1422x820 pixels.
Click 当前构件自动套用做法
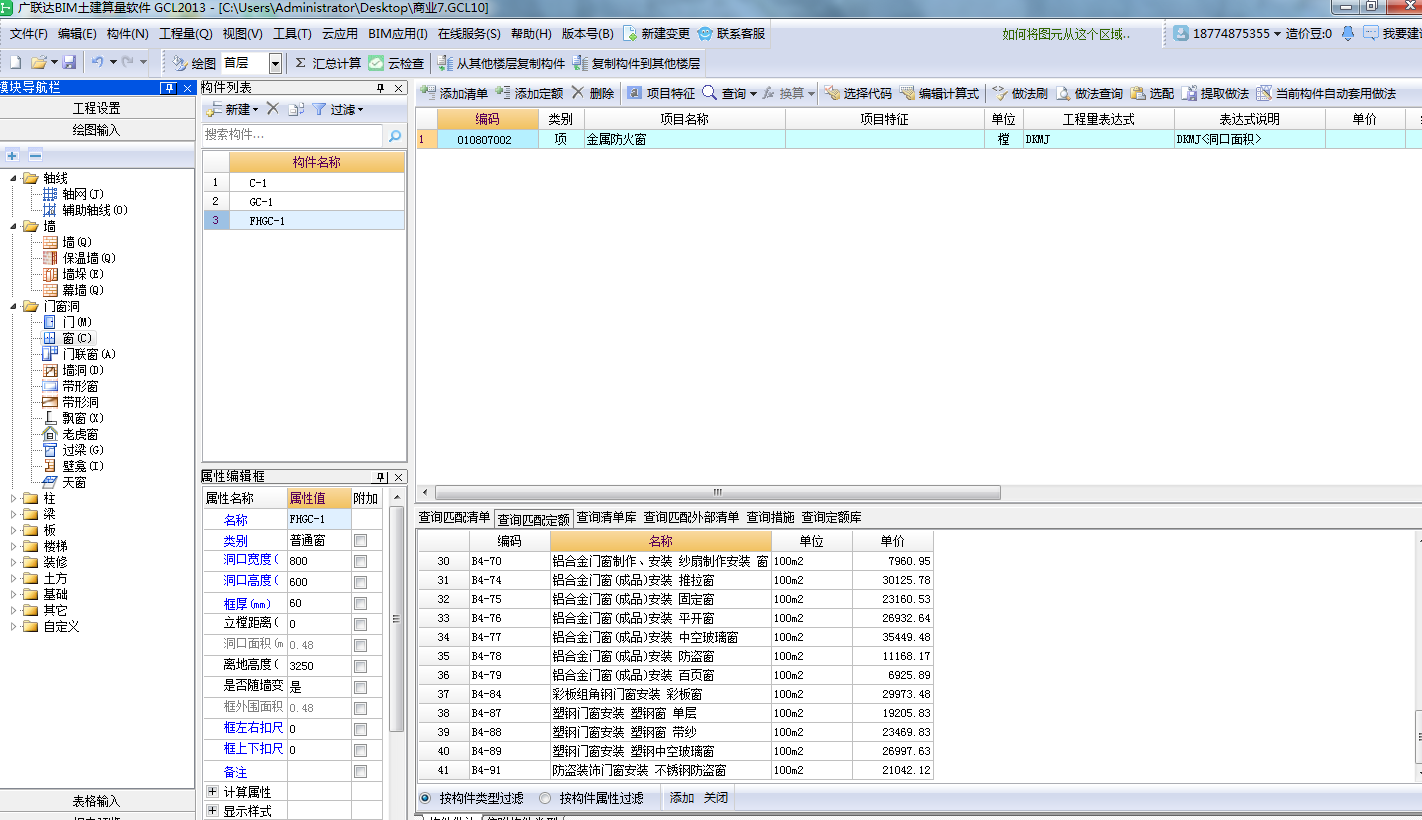click(1326, 93)
